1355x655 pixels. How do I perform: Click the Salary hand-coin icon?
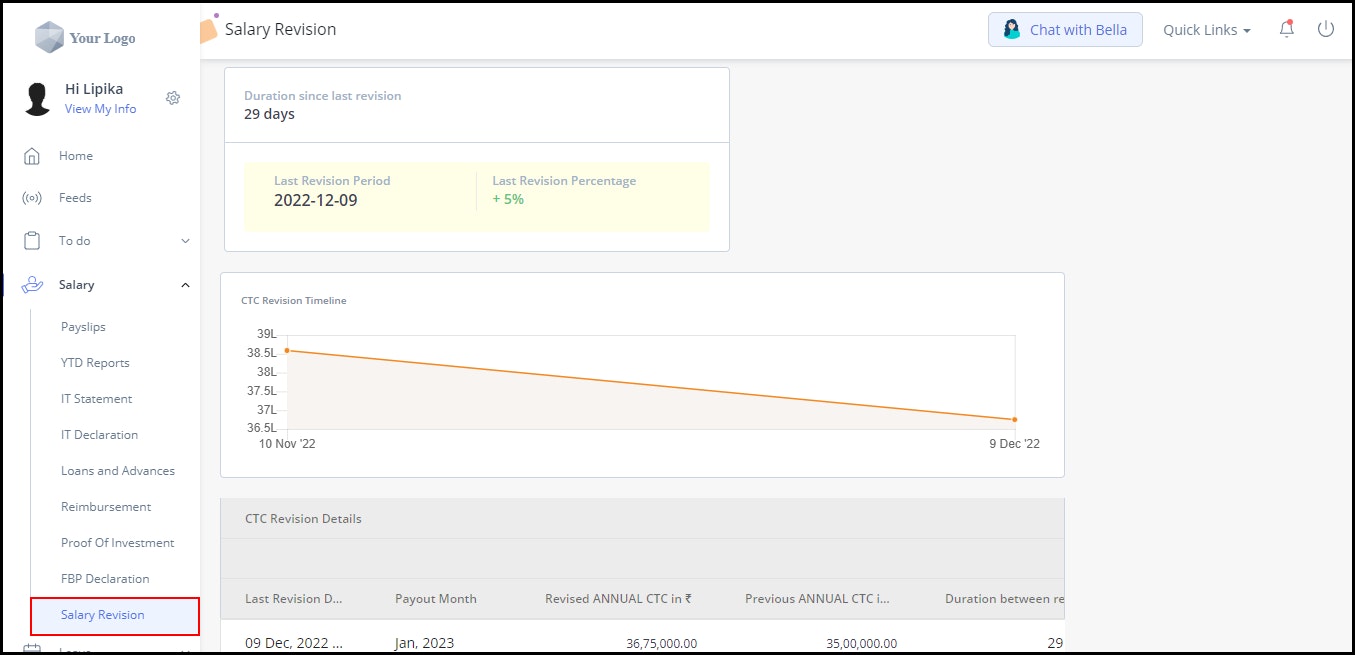click(32, 285)
